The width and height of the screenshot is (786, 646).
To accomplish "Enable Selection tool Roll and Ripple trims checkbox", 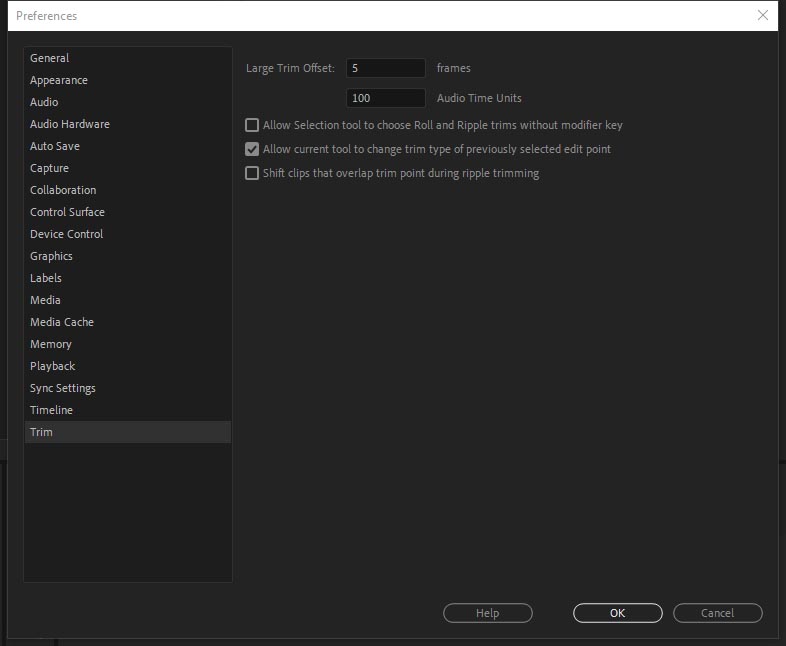I will [252, 125].
